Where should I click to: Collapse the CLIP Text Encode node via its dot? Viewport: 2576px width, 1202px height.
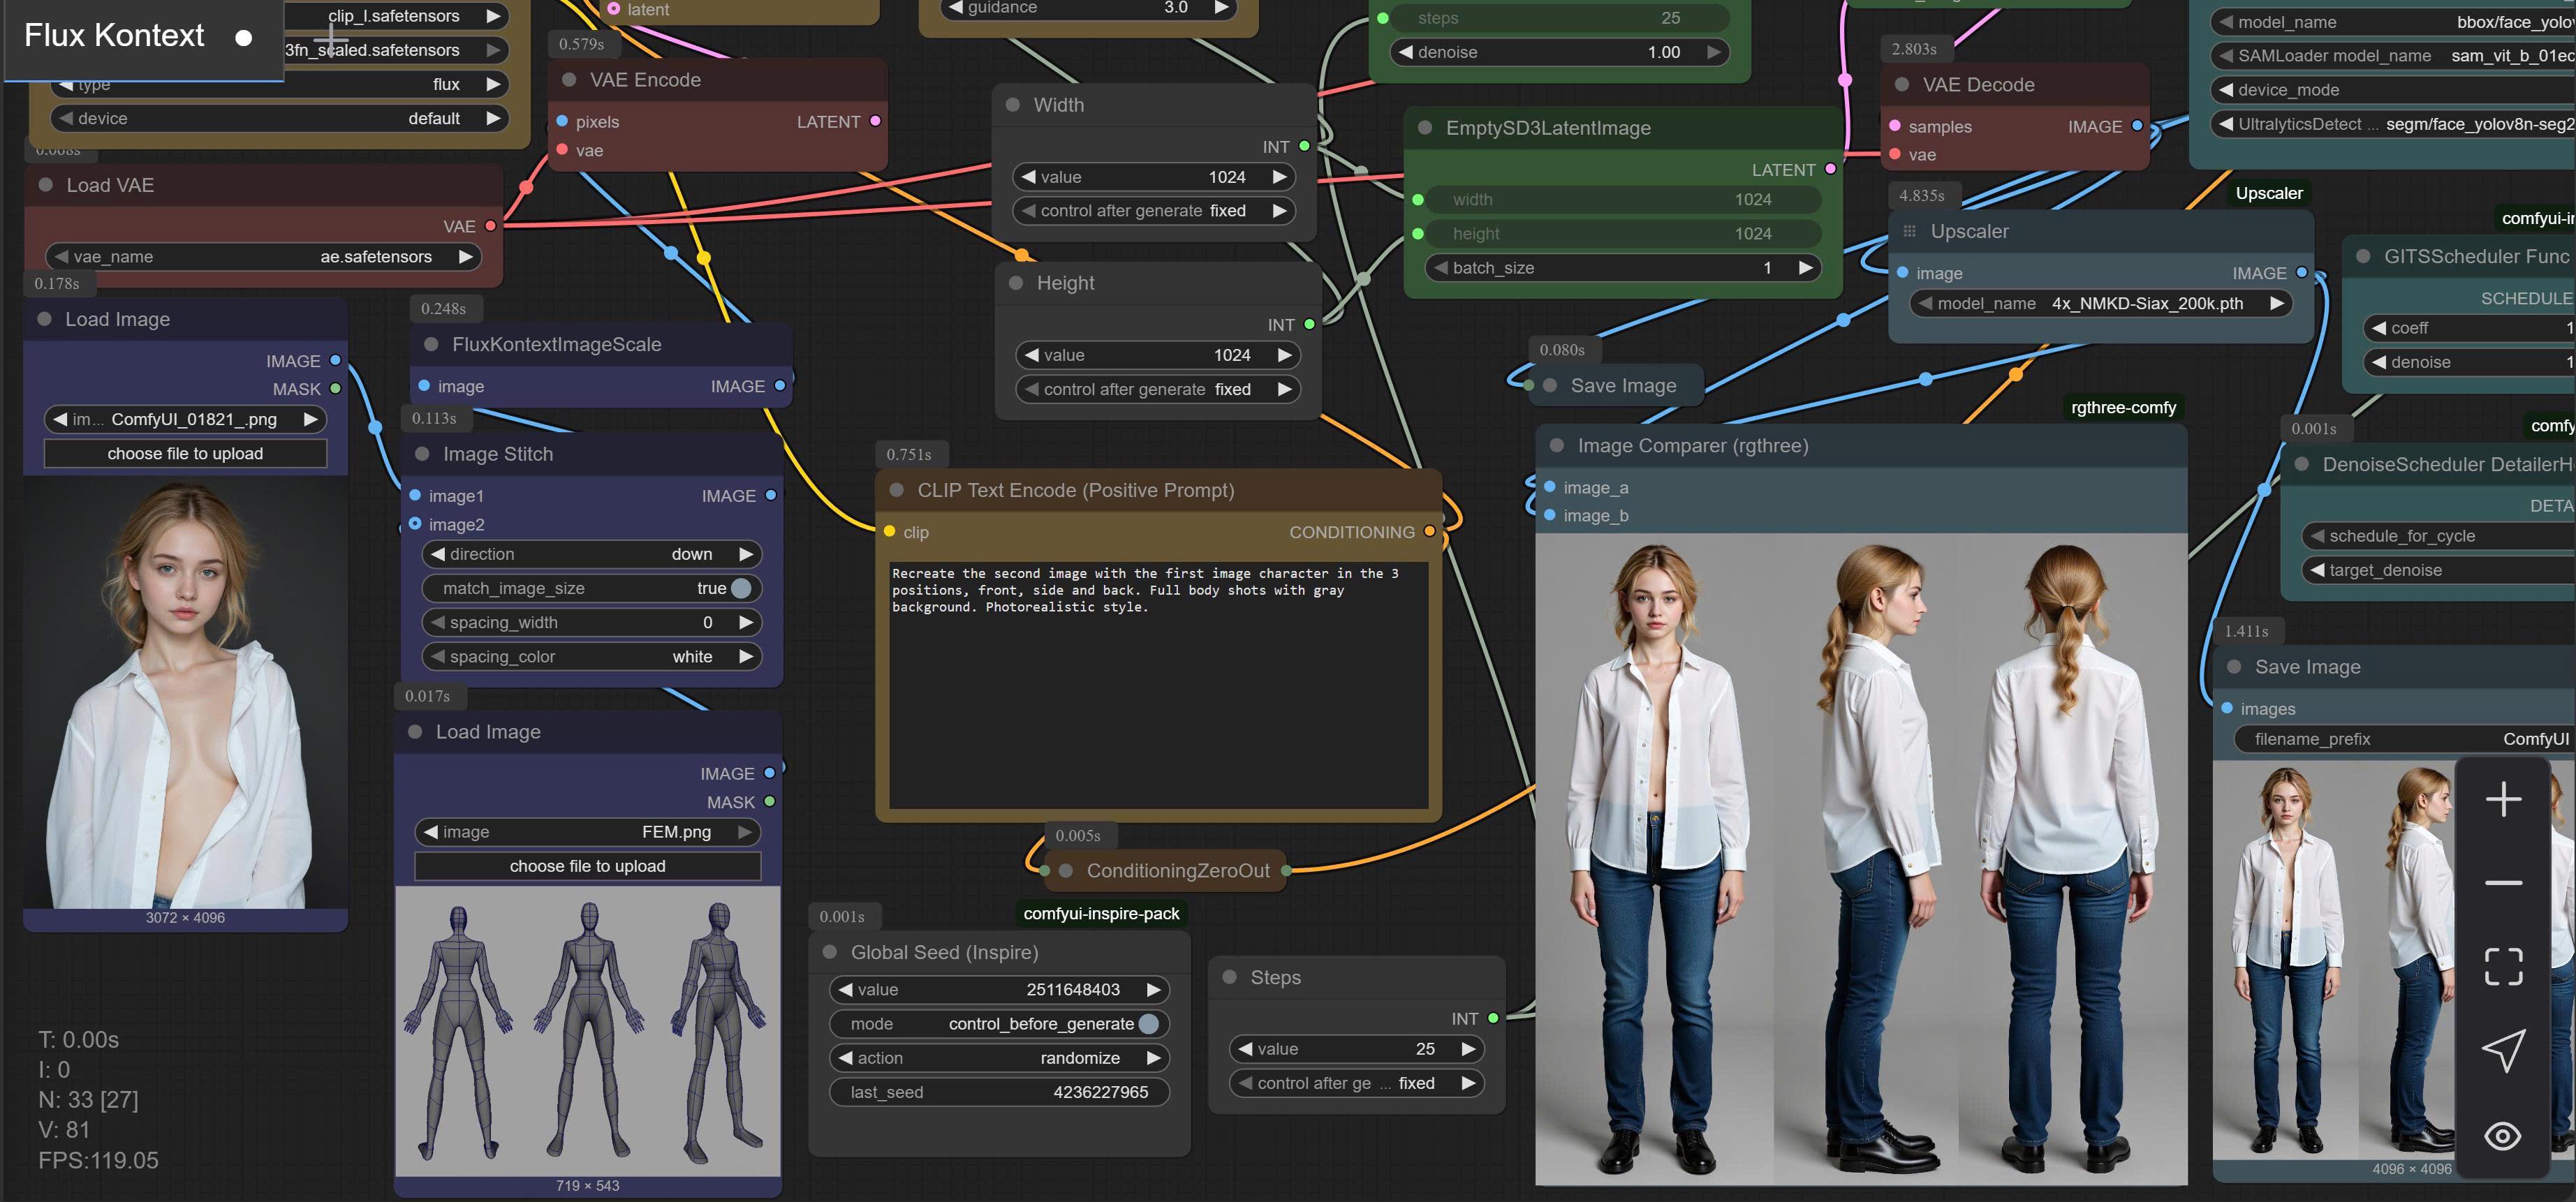coord(897,490)
